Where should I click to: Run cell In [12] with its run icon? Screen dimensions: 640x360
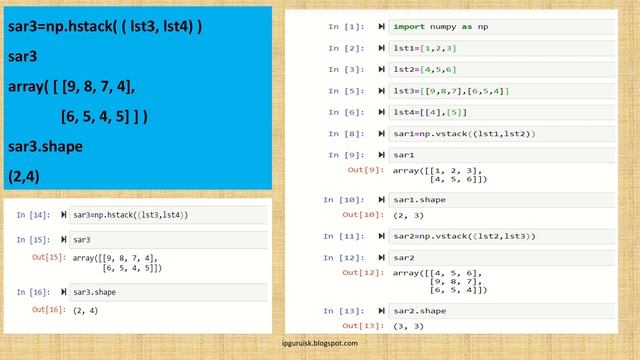pos(381,258)
